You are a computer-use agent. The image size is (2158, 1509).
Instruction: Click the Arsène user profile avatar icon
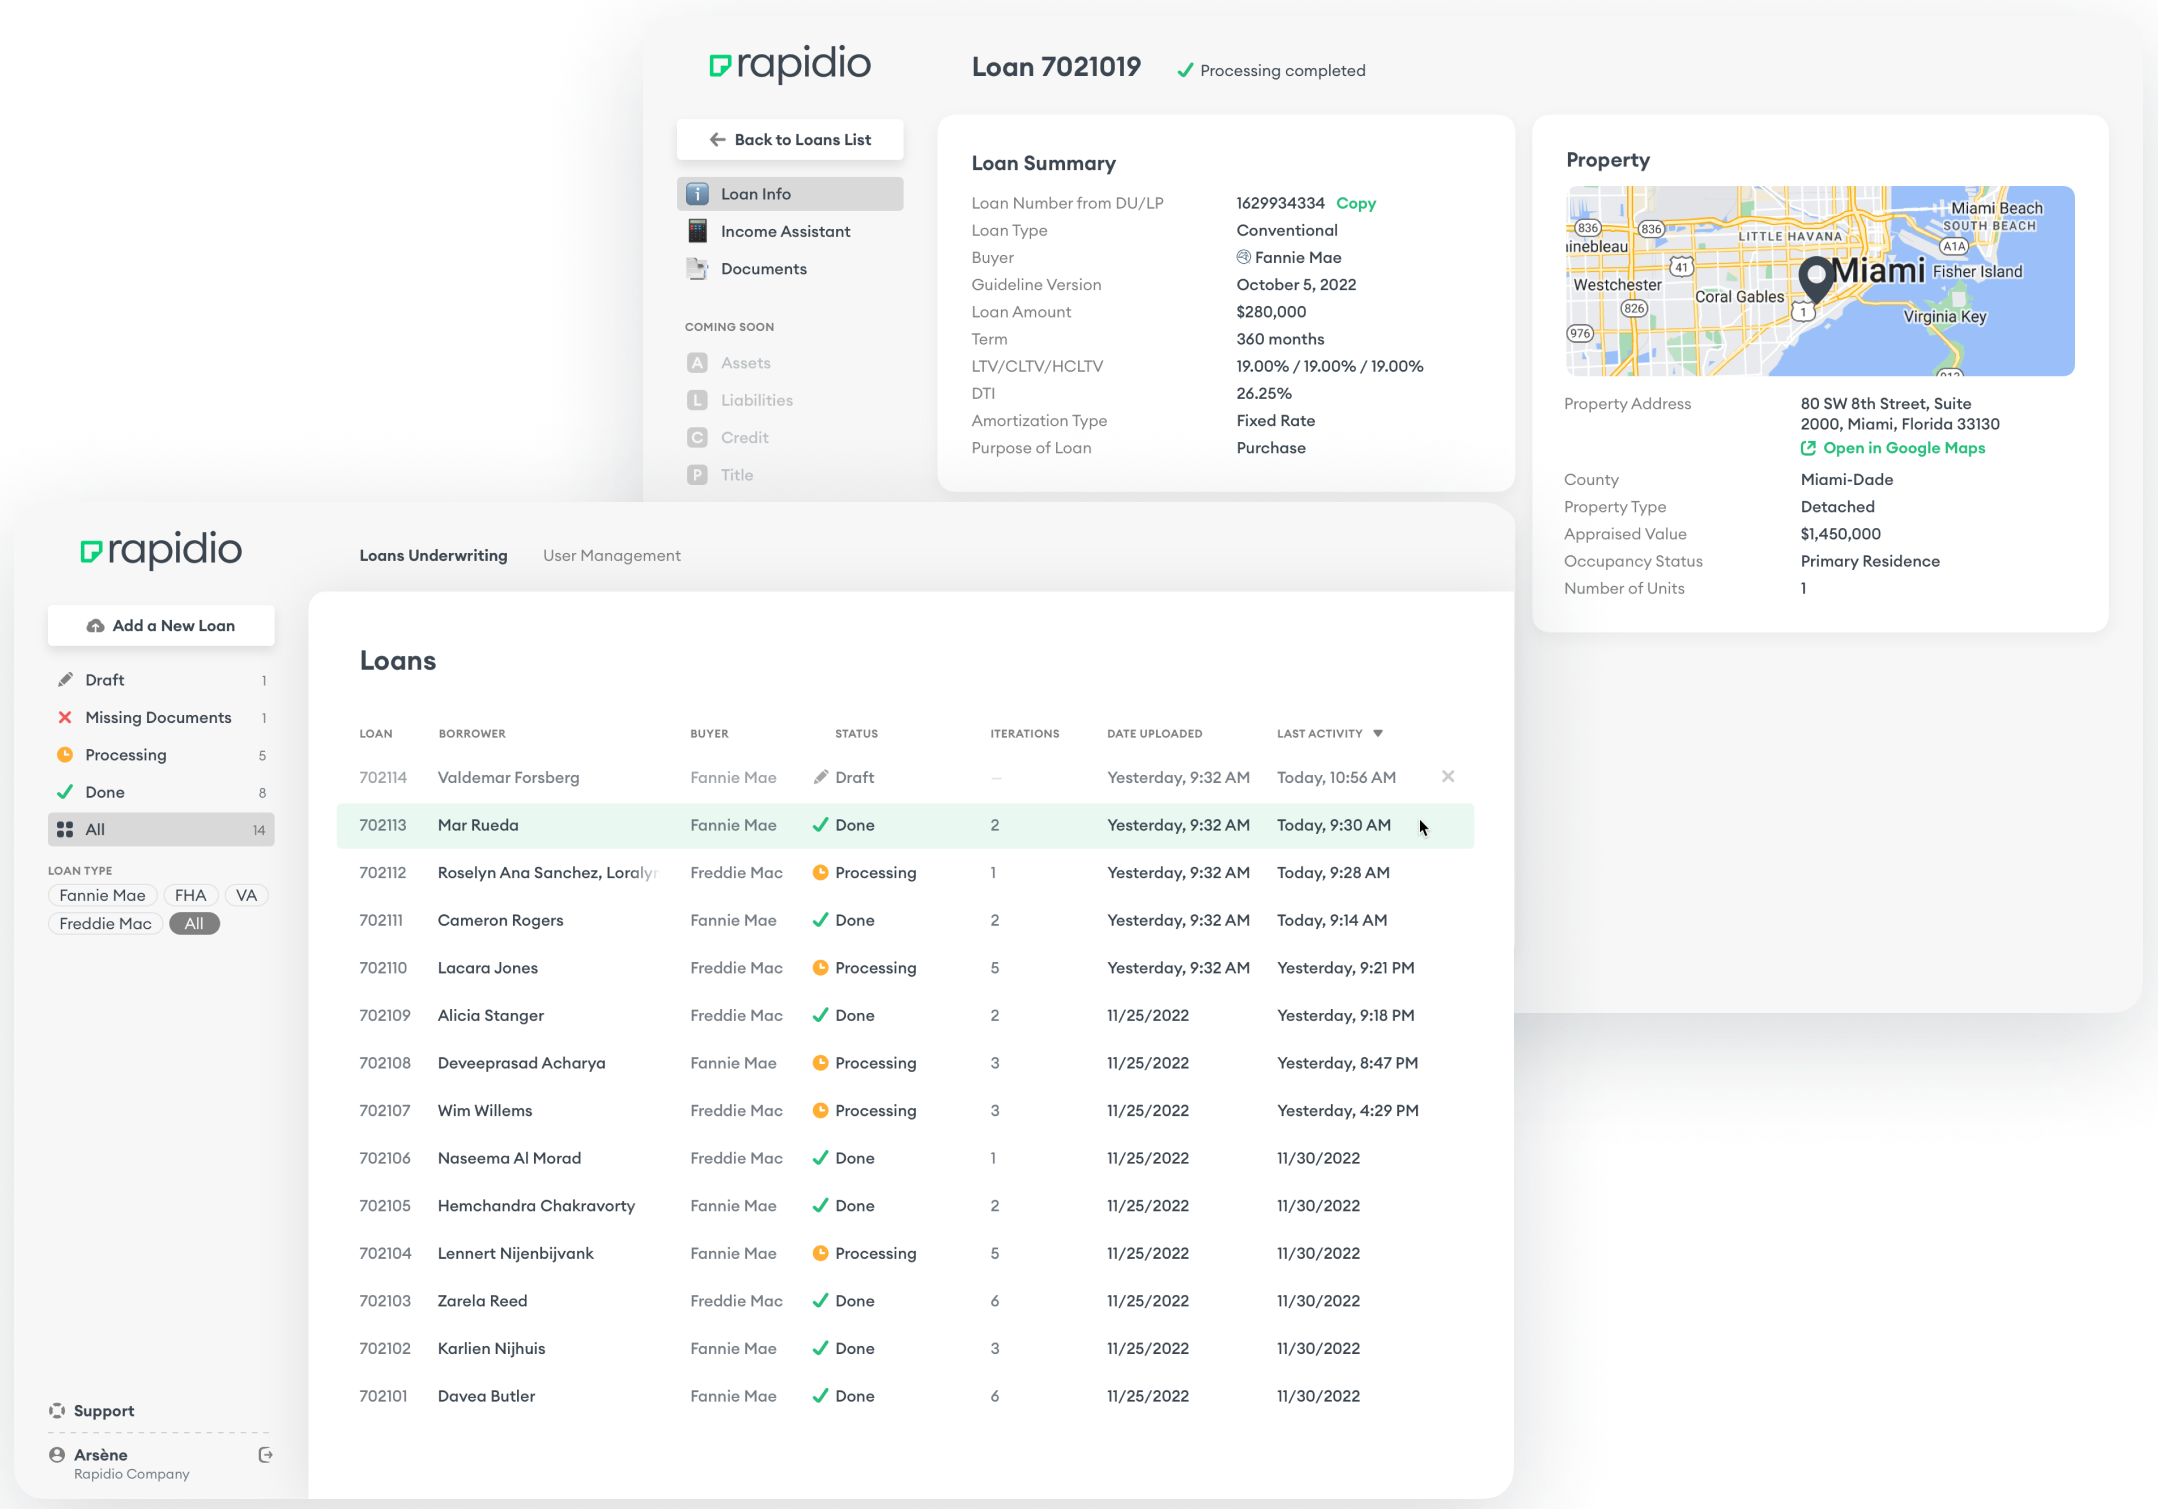(x=57, y=1455)
